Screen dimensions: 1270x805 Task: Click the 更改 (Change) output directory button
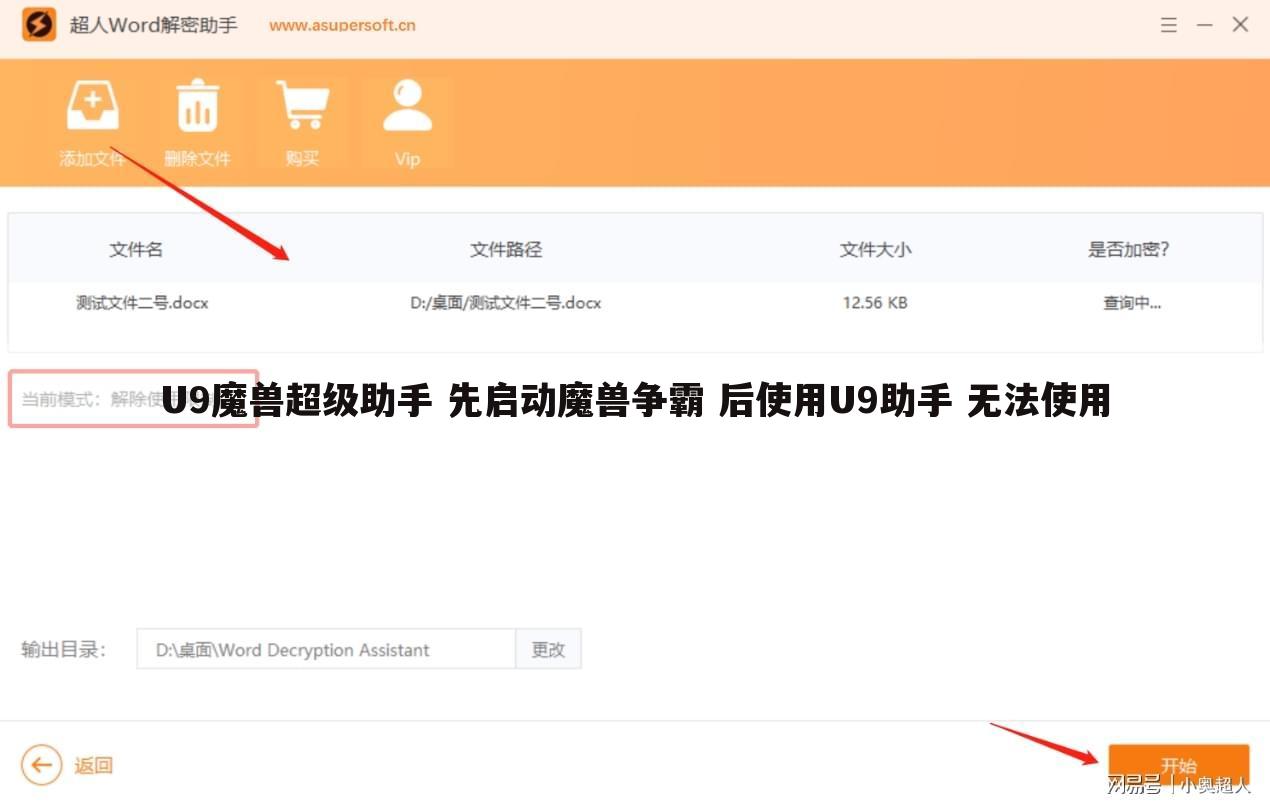pyautogui.click(x=548, y=649)
